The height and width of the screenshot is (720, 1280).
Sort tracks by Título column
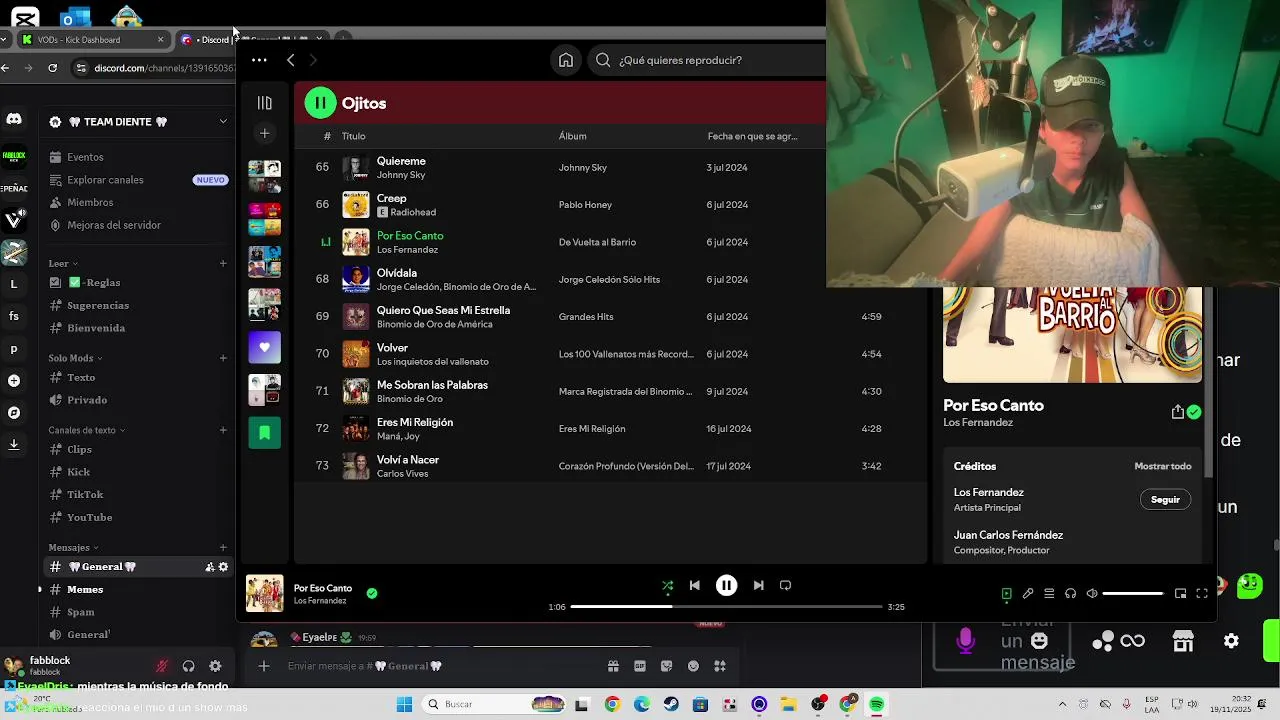[x=353, y=136]
